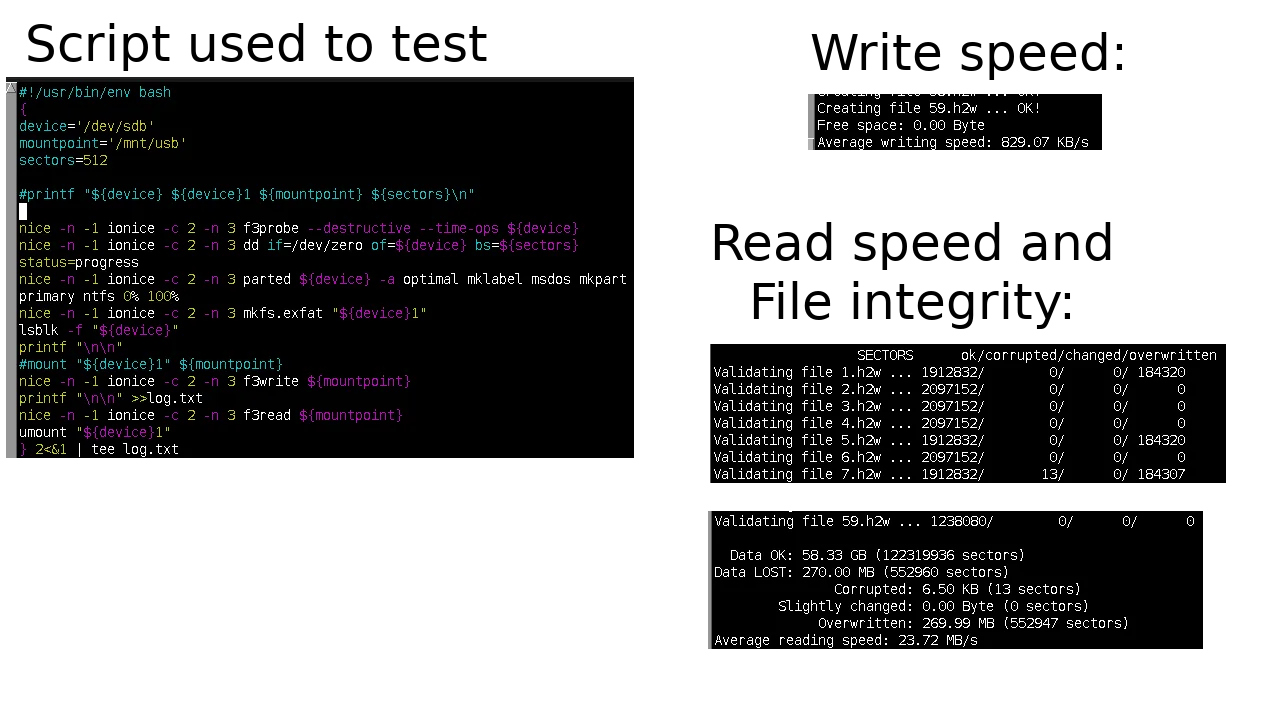Click the "Validating file 6.h2w" row
This screenshot has height=720, width=1280.
[950, 457]
